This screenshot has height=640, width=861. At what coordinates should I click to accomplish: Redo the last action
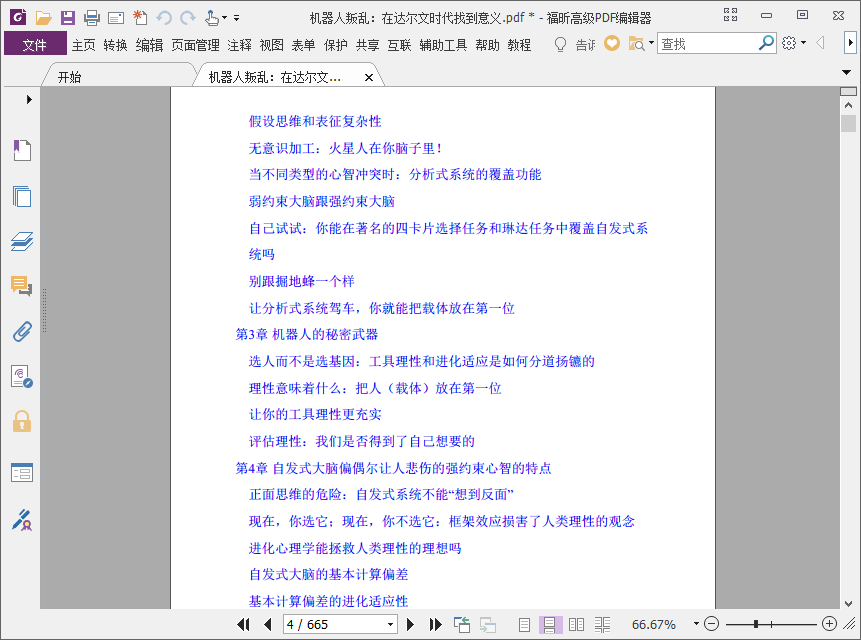[188, 18]
